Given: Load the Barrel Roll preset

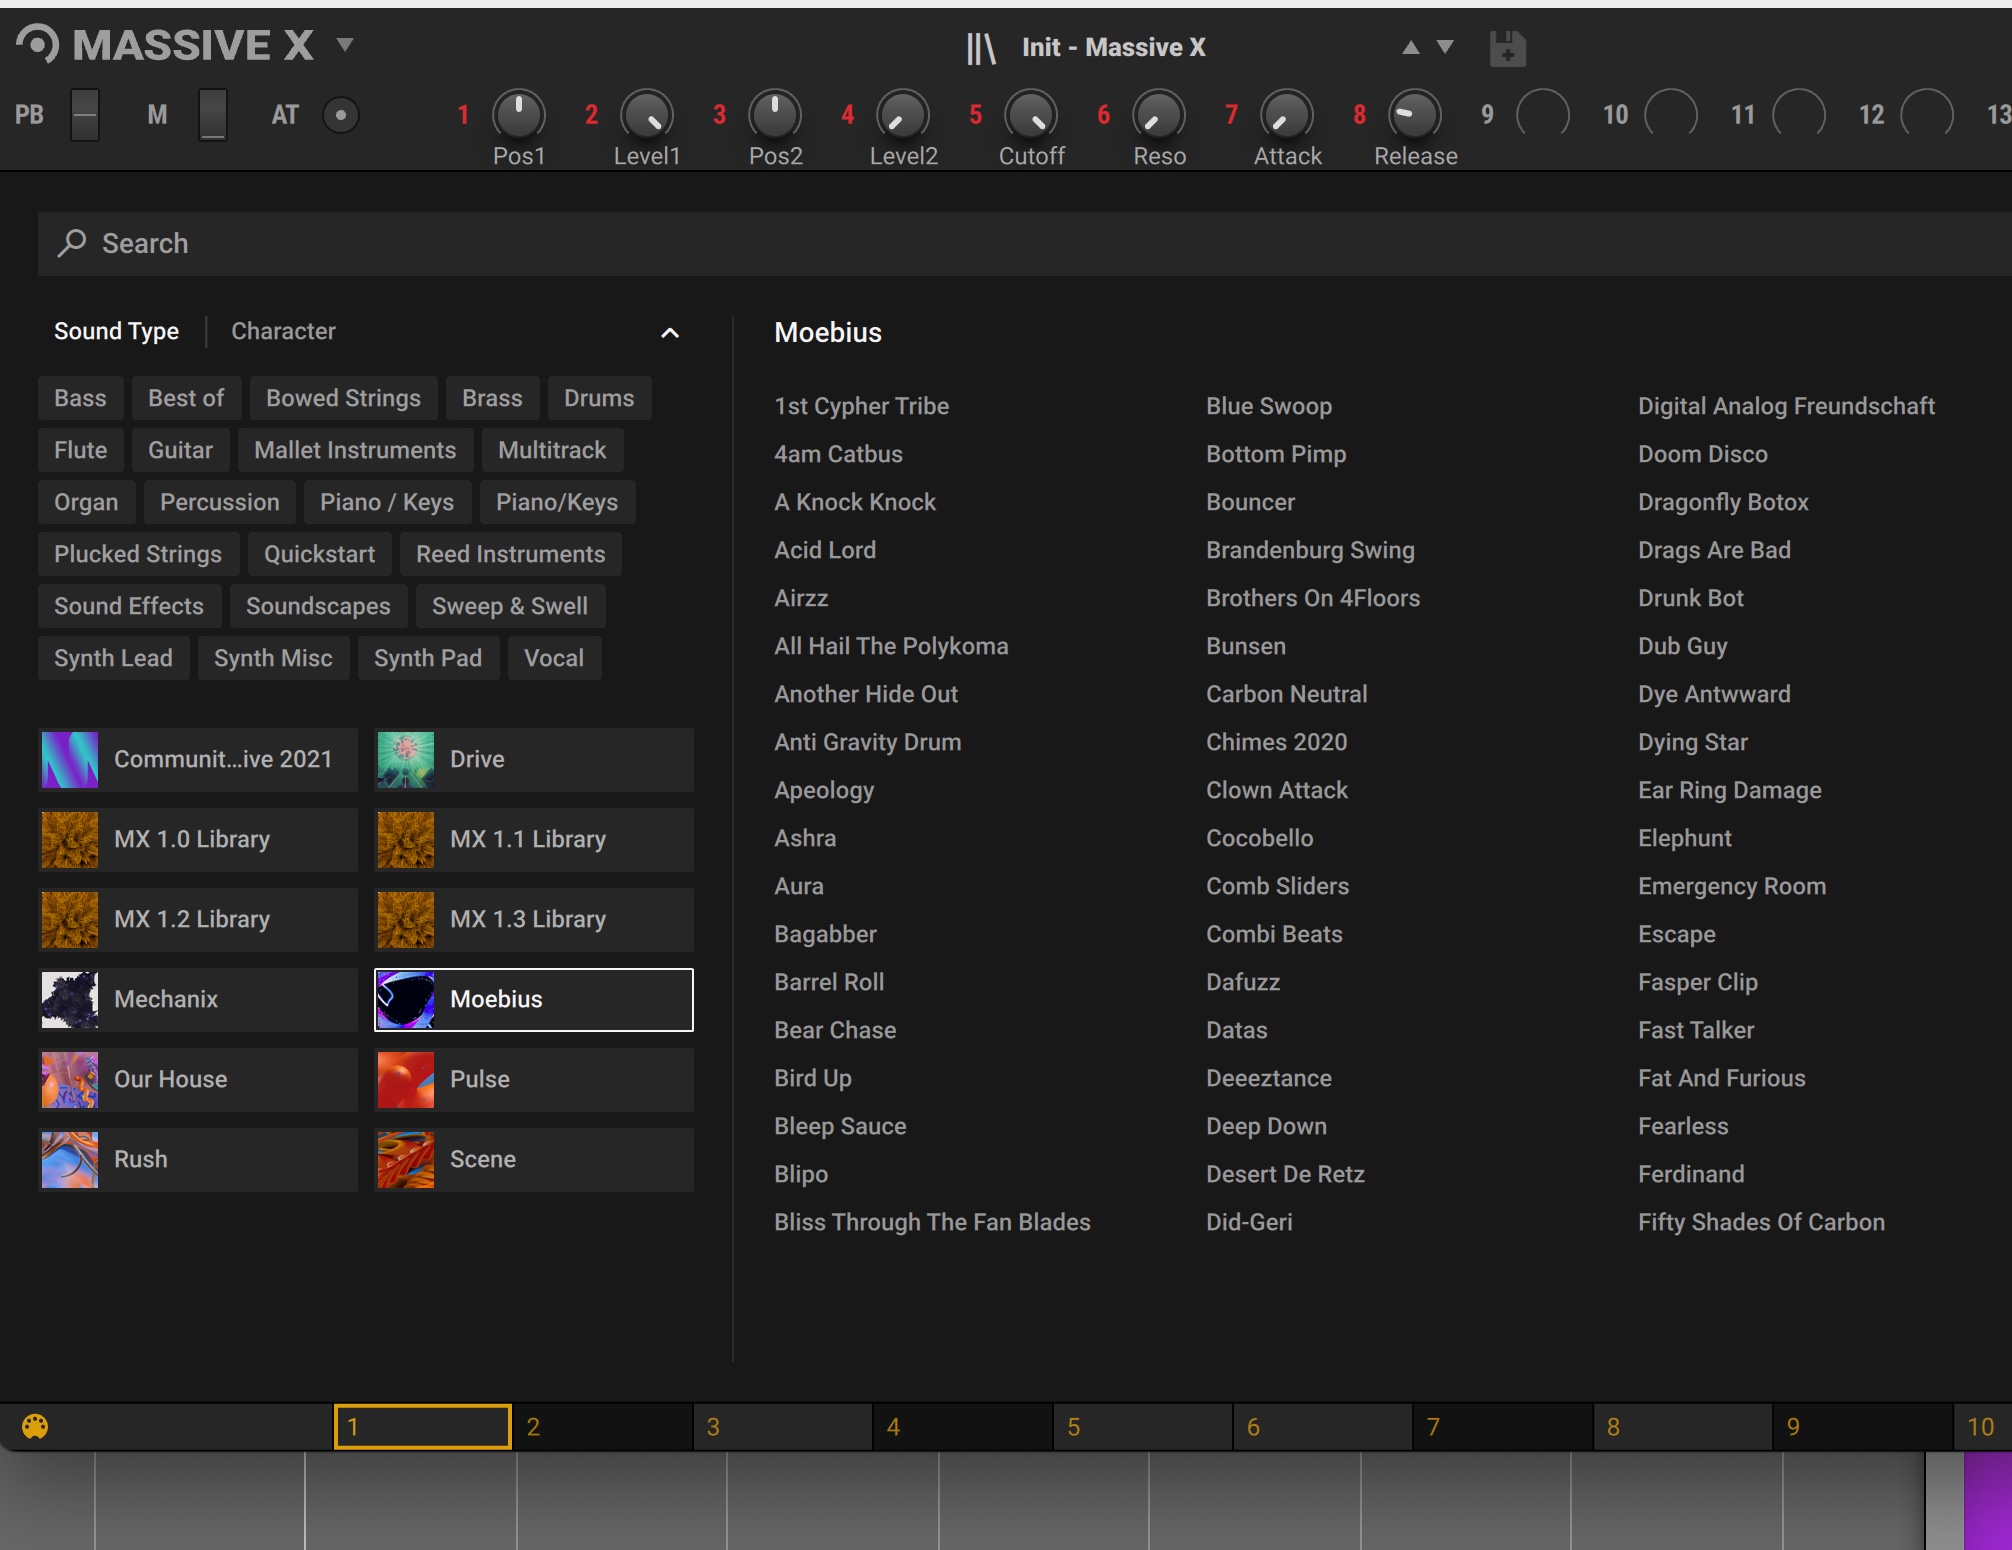Looking at the screenshot, I should coord(829,982).
